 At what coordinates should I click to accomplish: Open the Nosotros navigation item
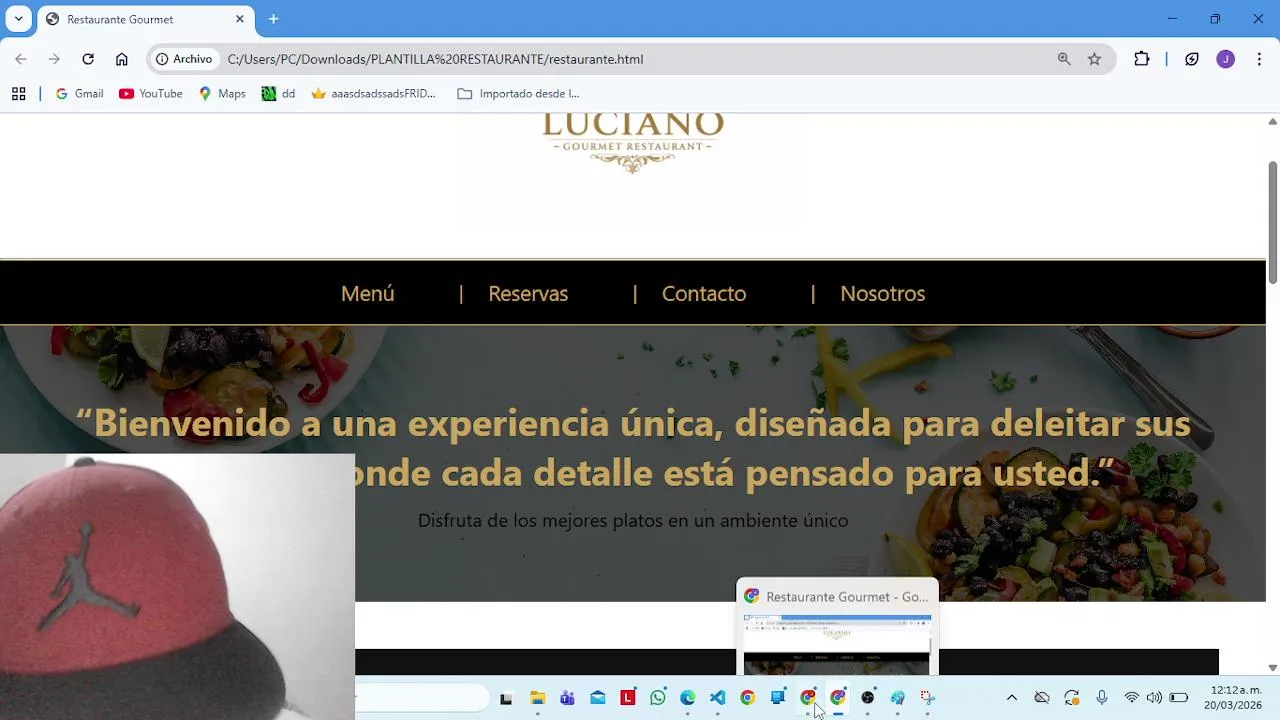(883, 293)
